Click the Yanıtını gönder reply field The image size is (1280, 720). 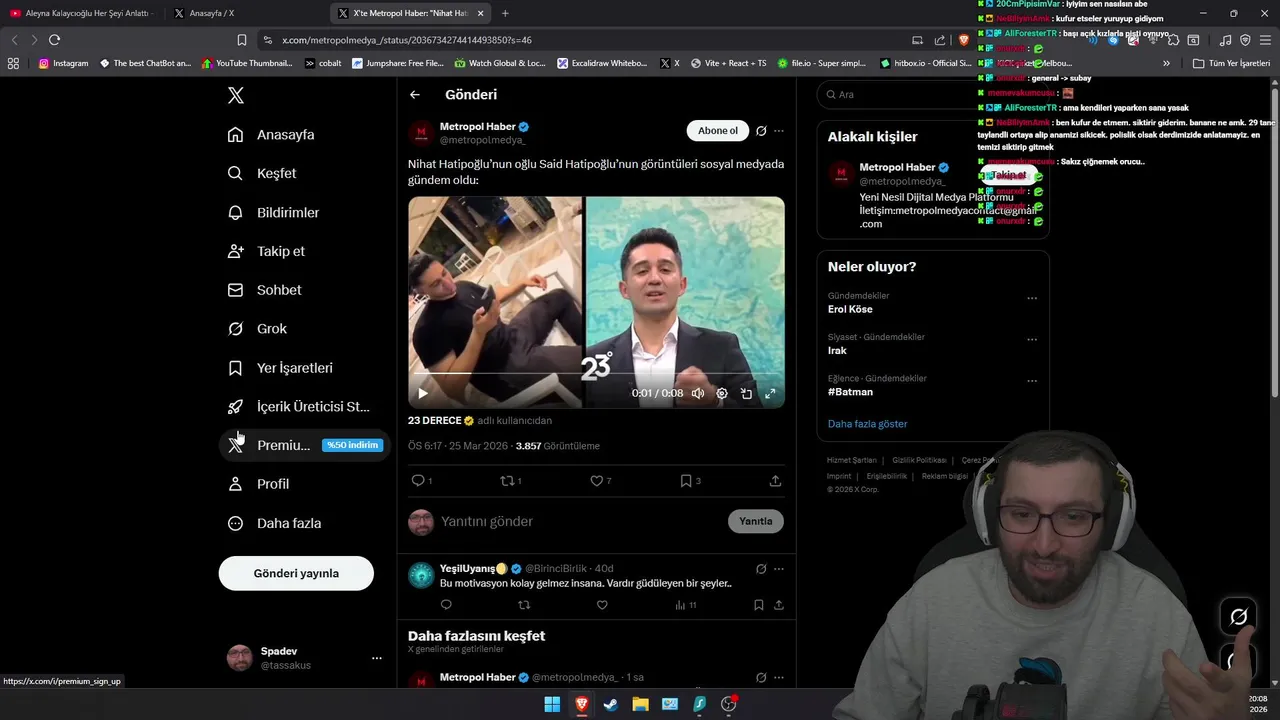(487, 521)
